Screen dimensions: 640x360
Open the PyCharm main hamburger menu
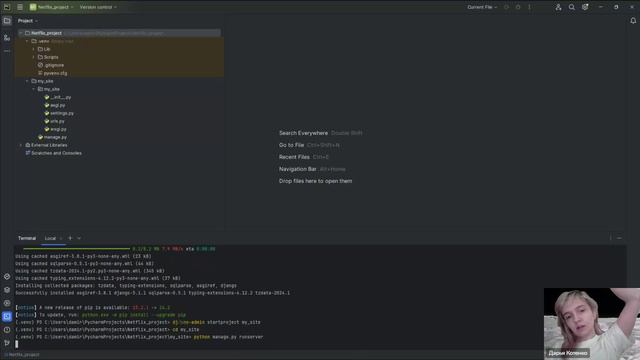click(20, 7)
